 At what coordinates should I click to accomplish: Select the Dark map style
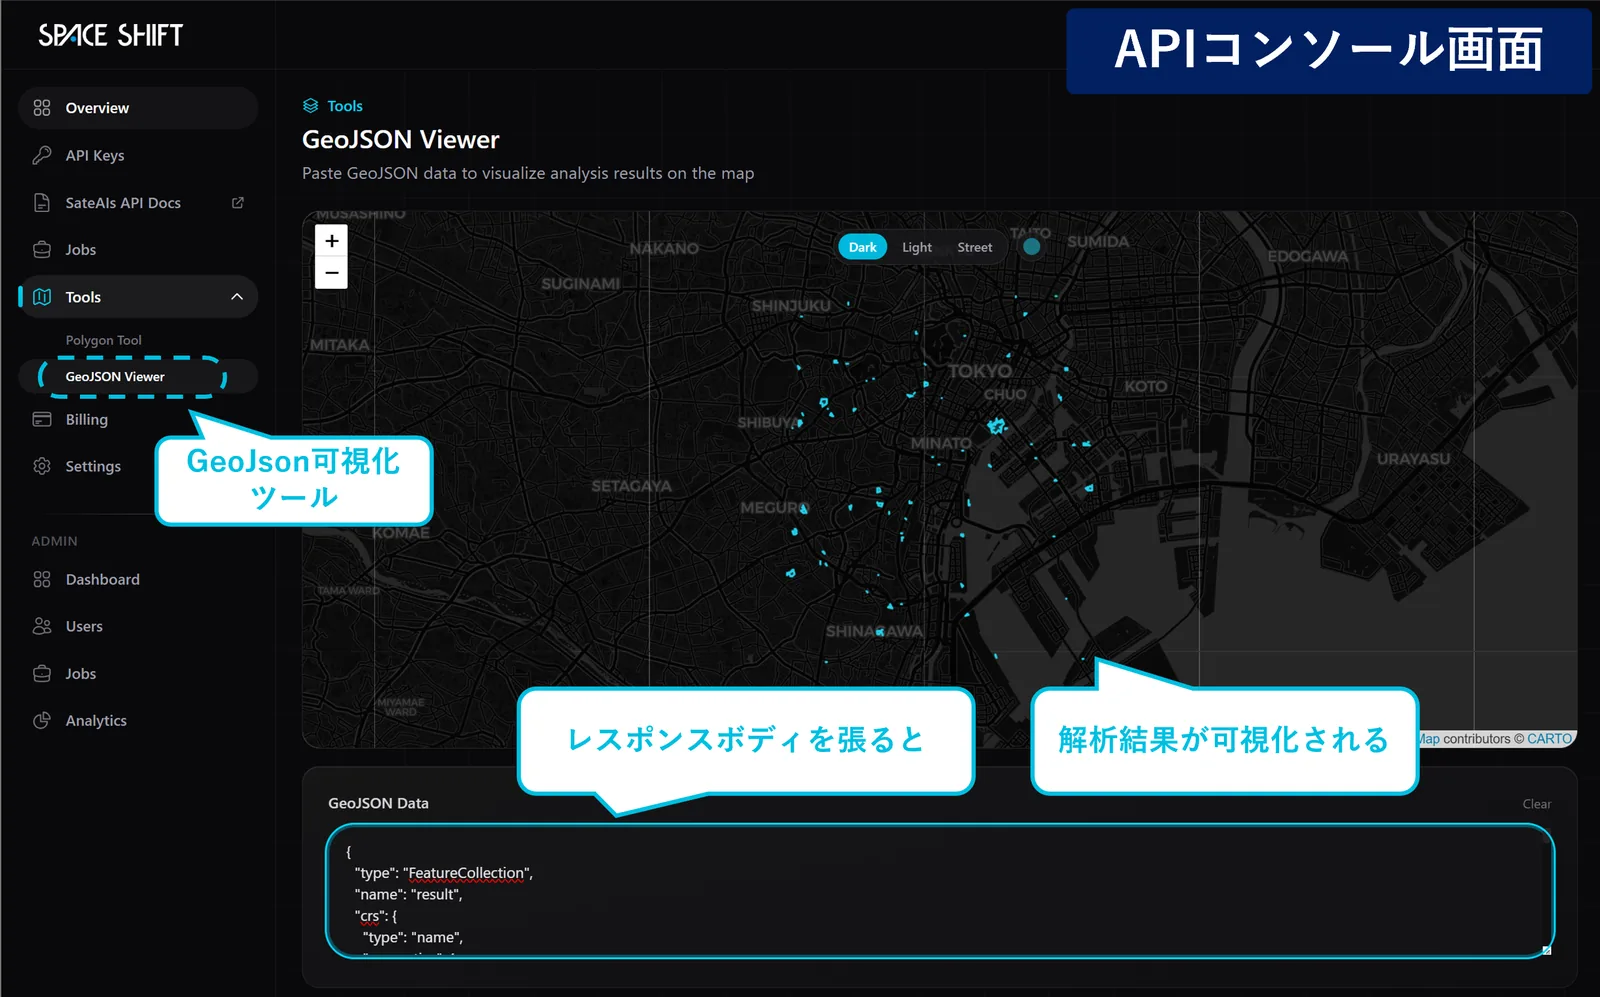(863, 247)
